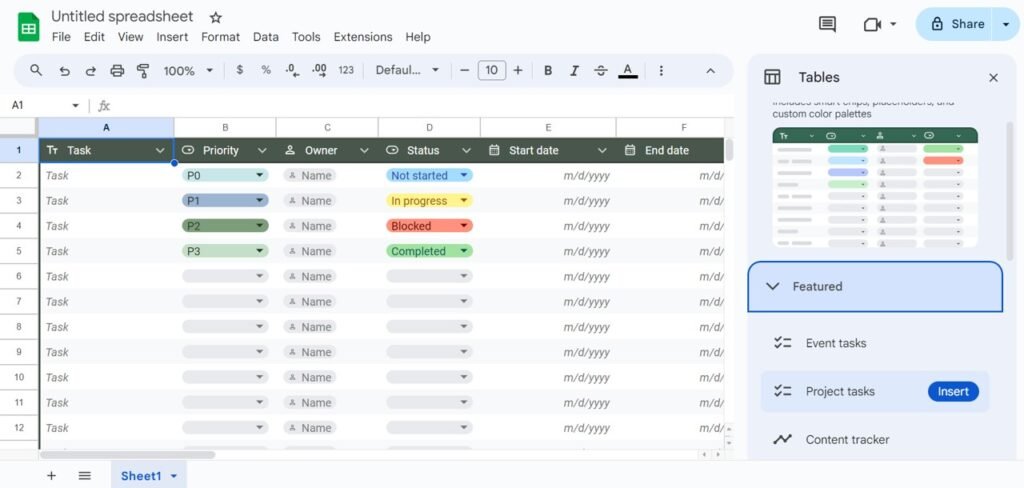Click the Name chip in row 2
The image size is (1024, 488).
[310, 175]
